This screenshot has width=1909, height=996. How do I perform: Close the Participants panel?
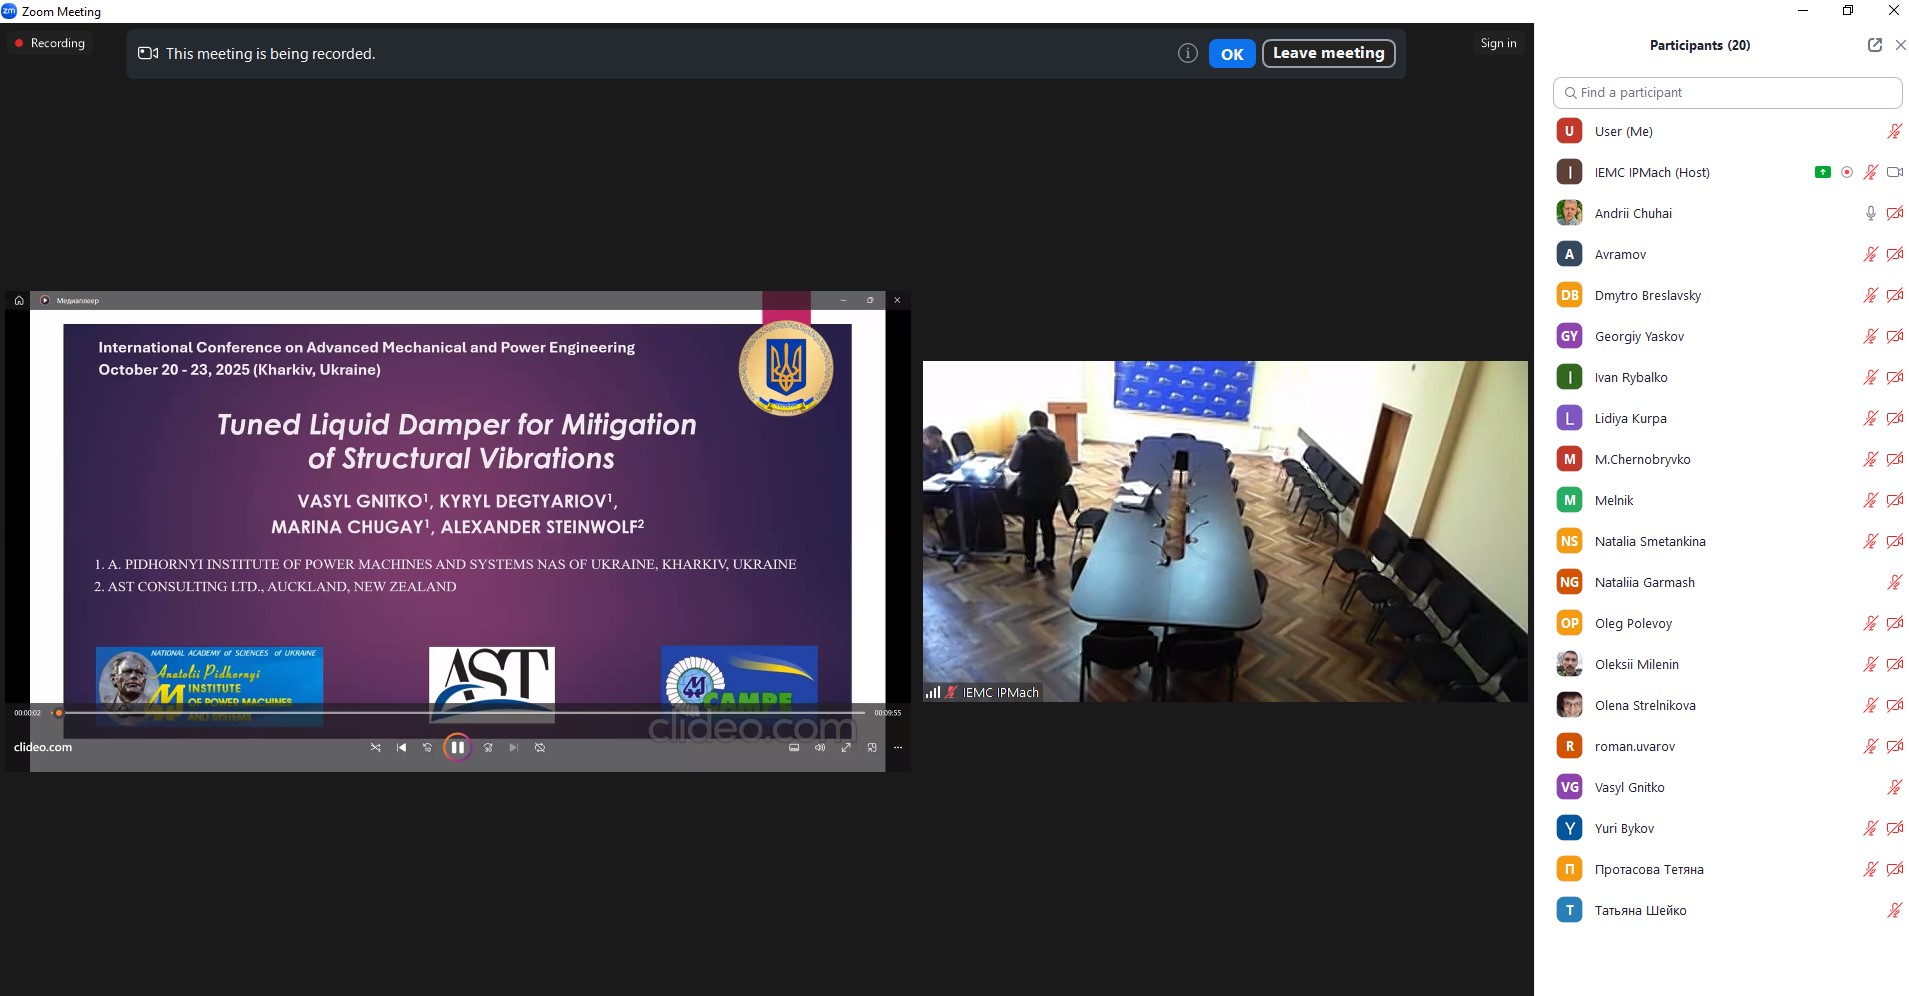[1900, 45]
